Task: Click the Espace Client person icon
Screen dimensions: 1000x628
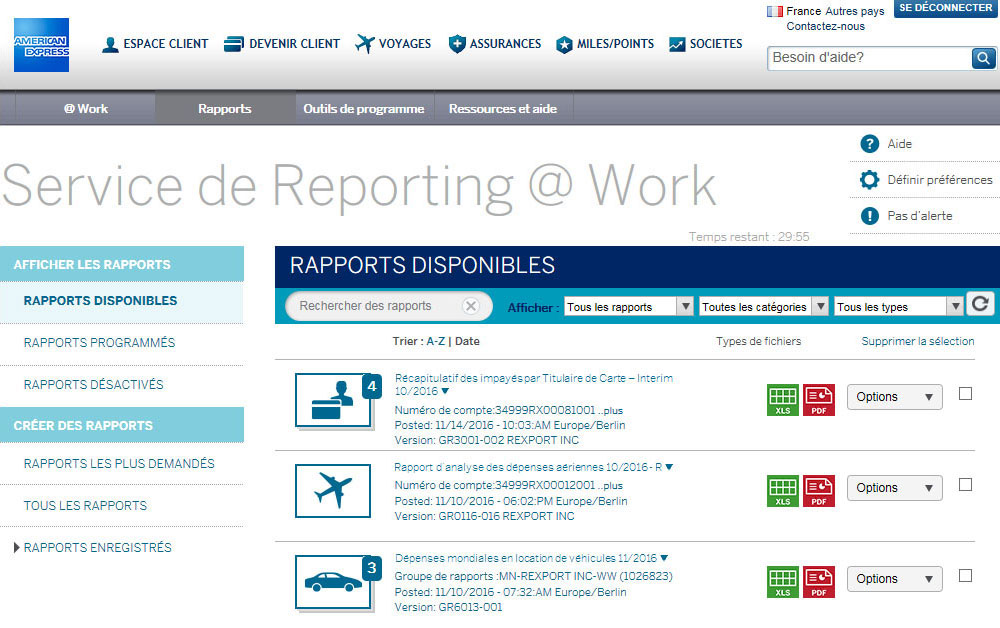Action: click(x=110, y=45)
